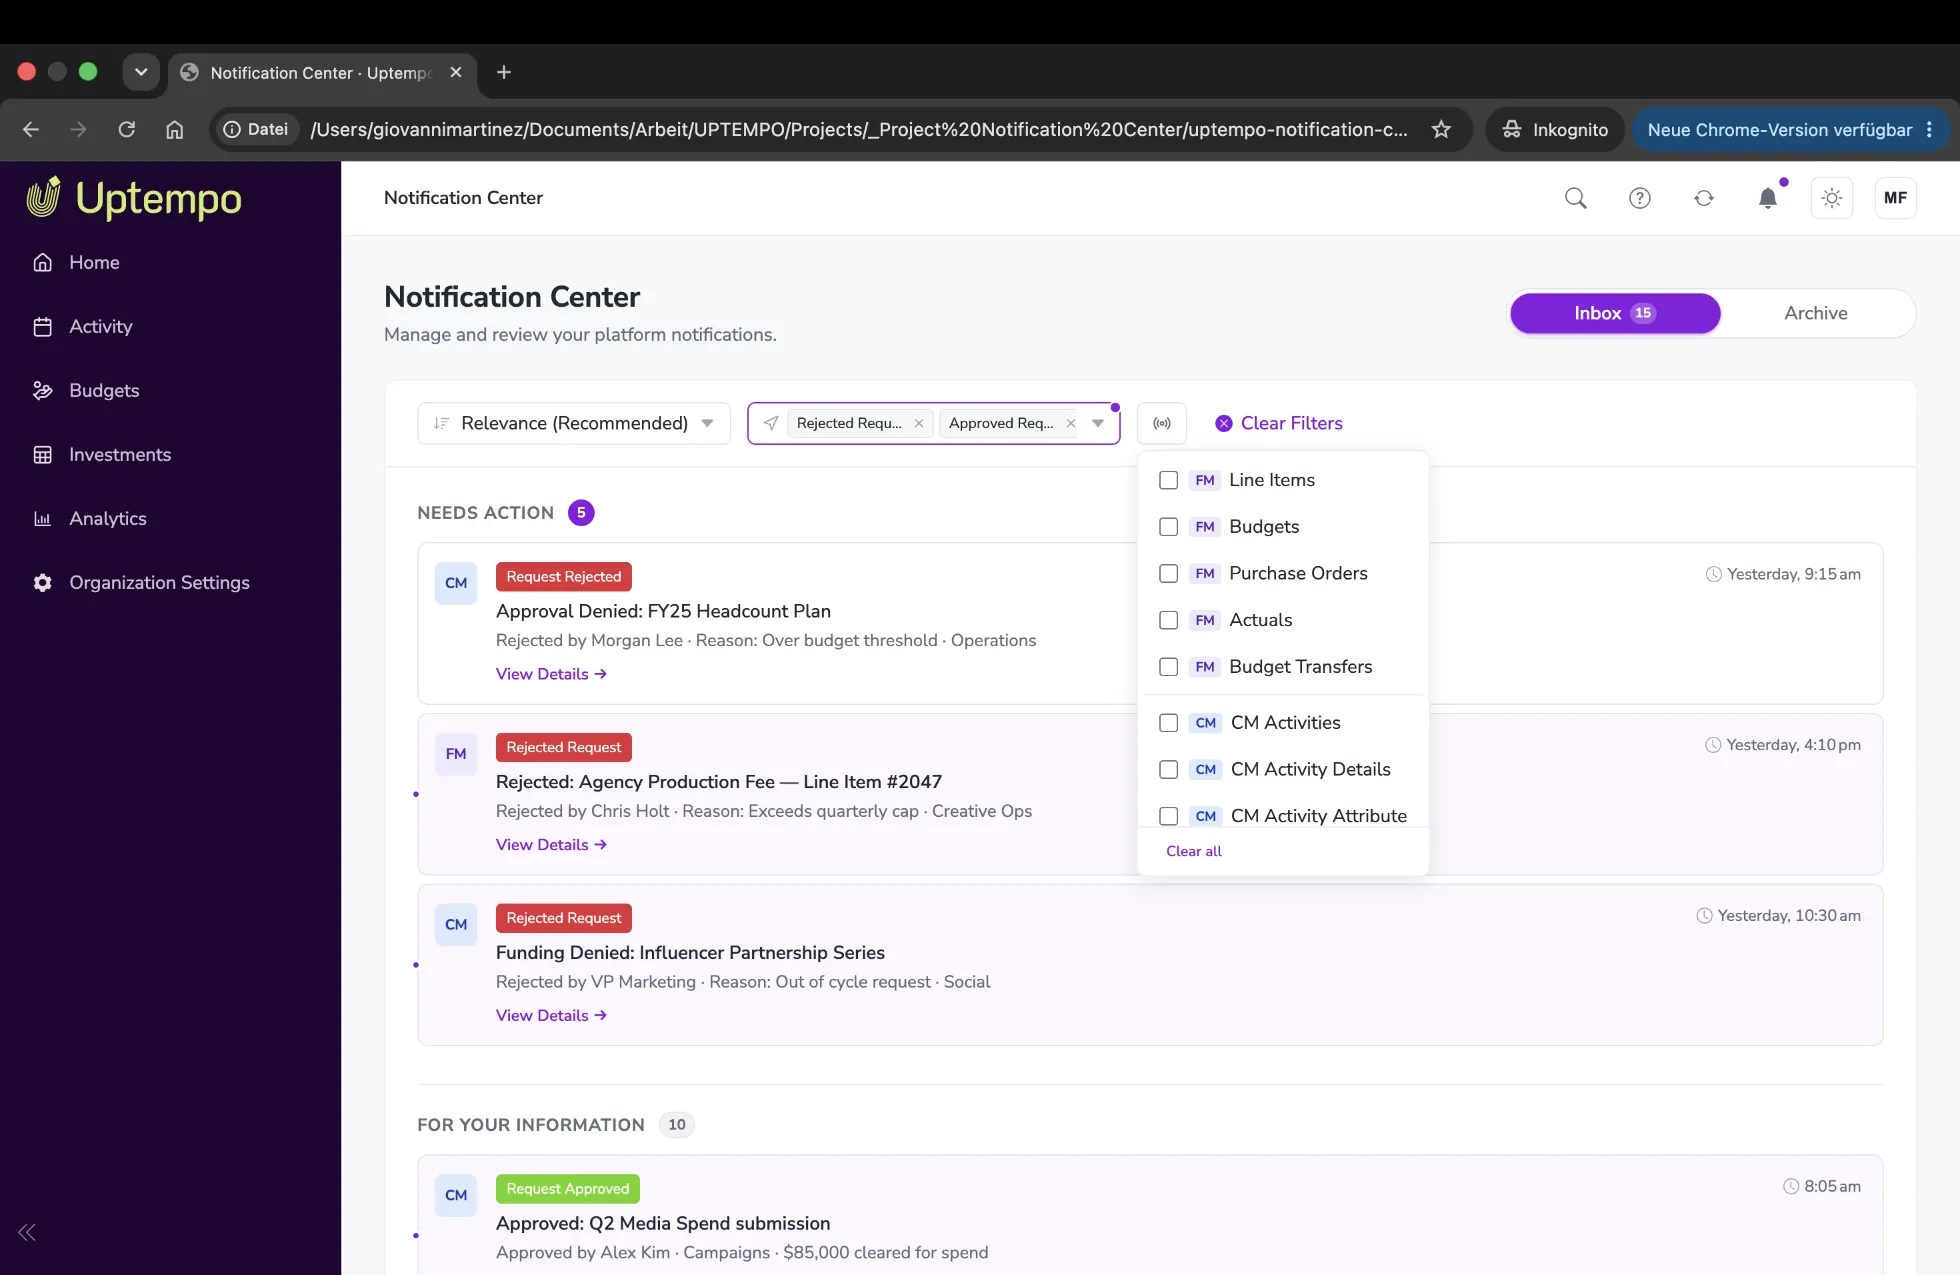The width and height of the screenshot is (1960, 1275).
Task: Reload the page in the browser
Action: (126, 129)
